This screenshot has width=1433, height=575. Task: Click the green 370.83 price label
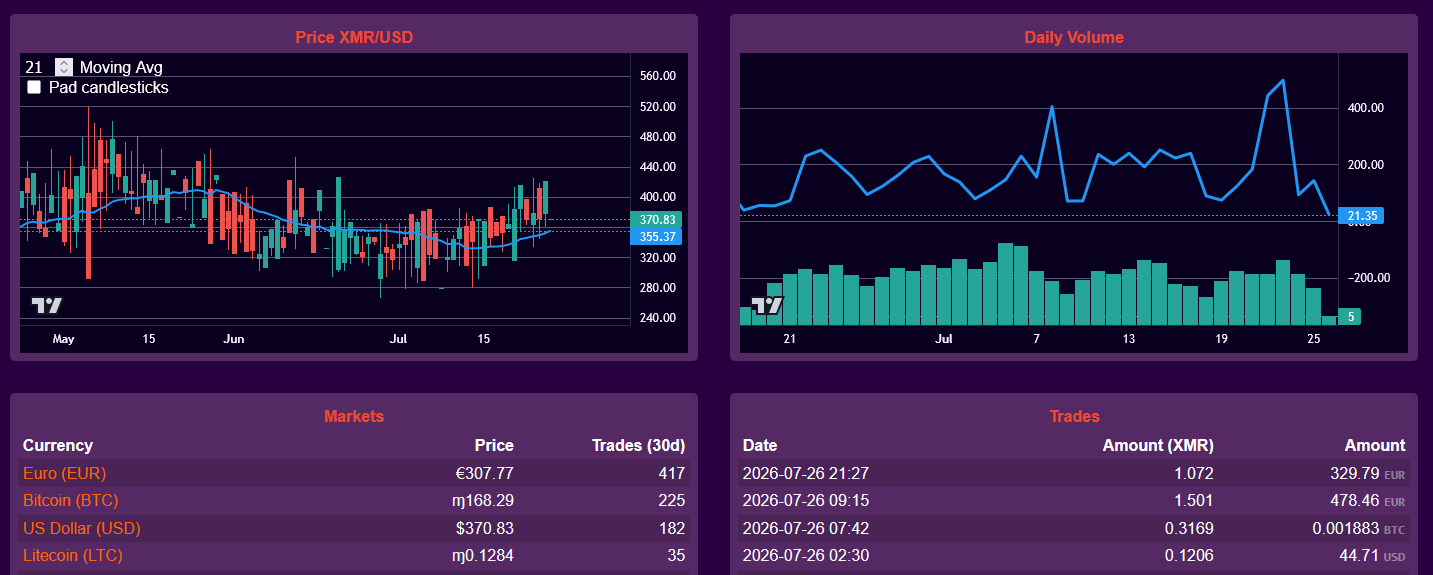656,219
